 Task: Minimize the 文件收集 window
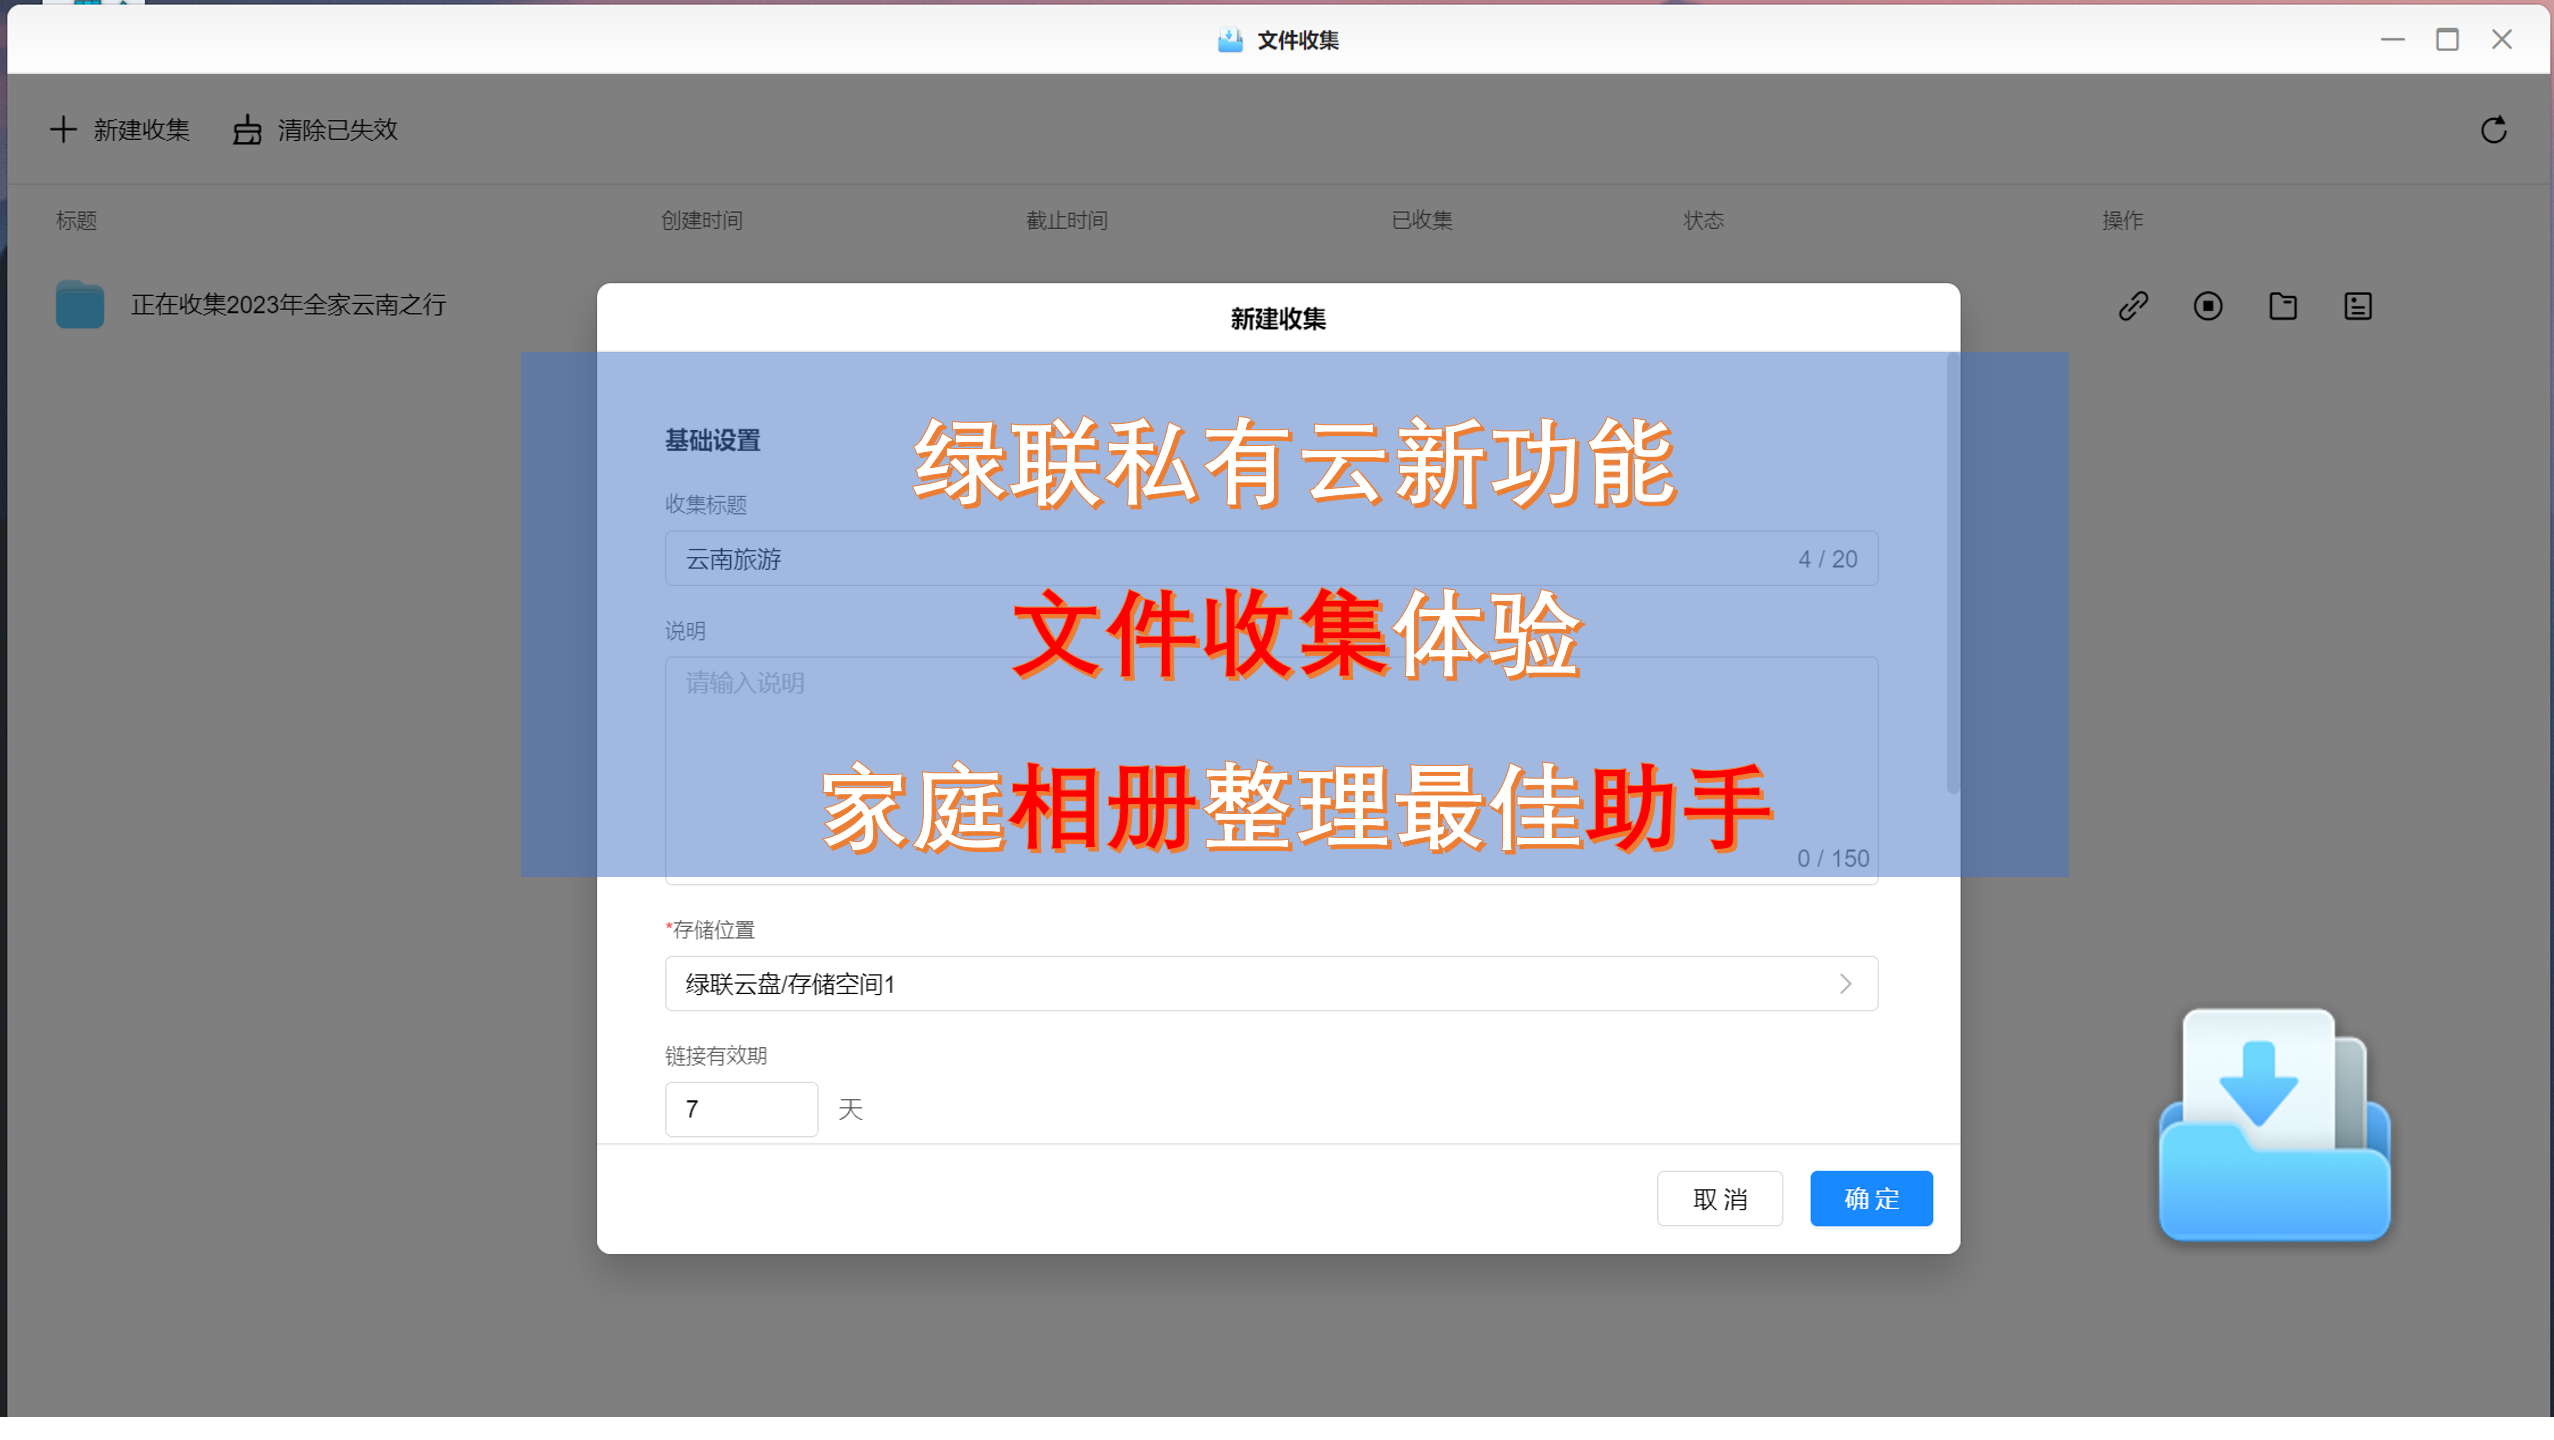pos(2392,39)
